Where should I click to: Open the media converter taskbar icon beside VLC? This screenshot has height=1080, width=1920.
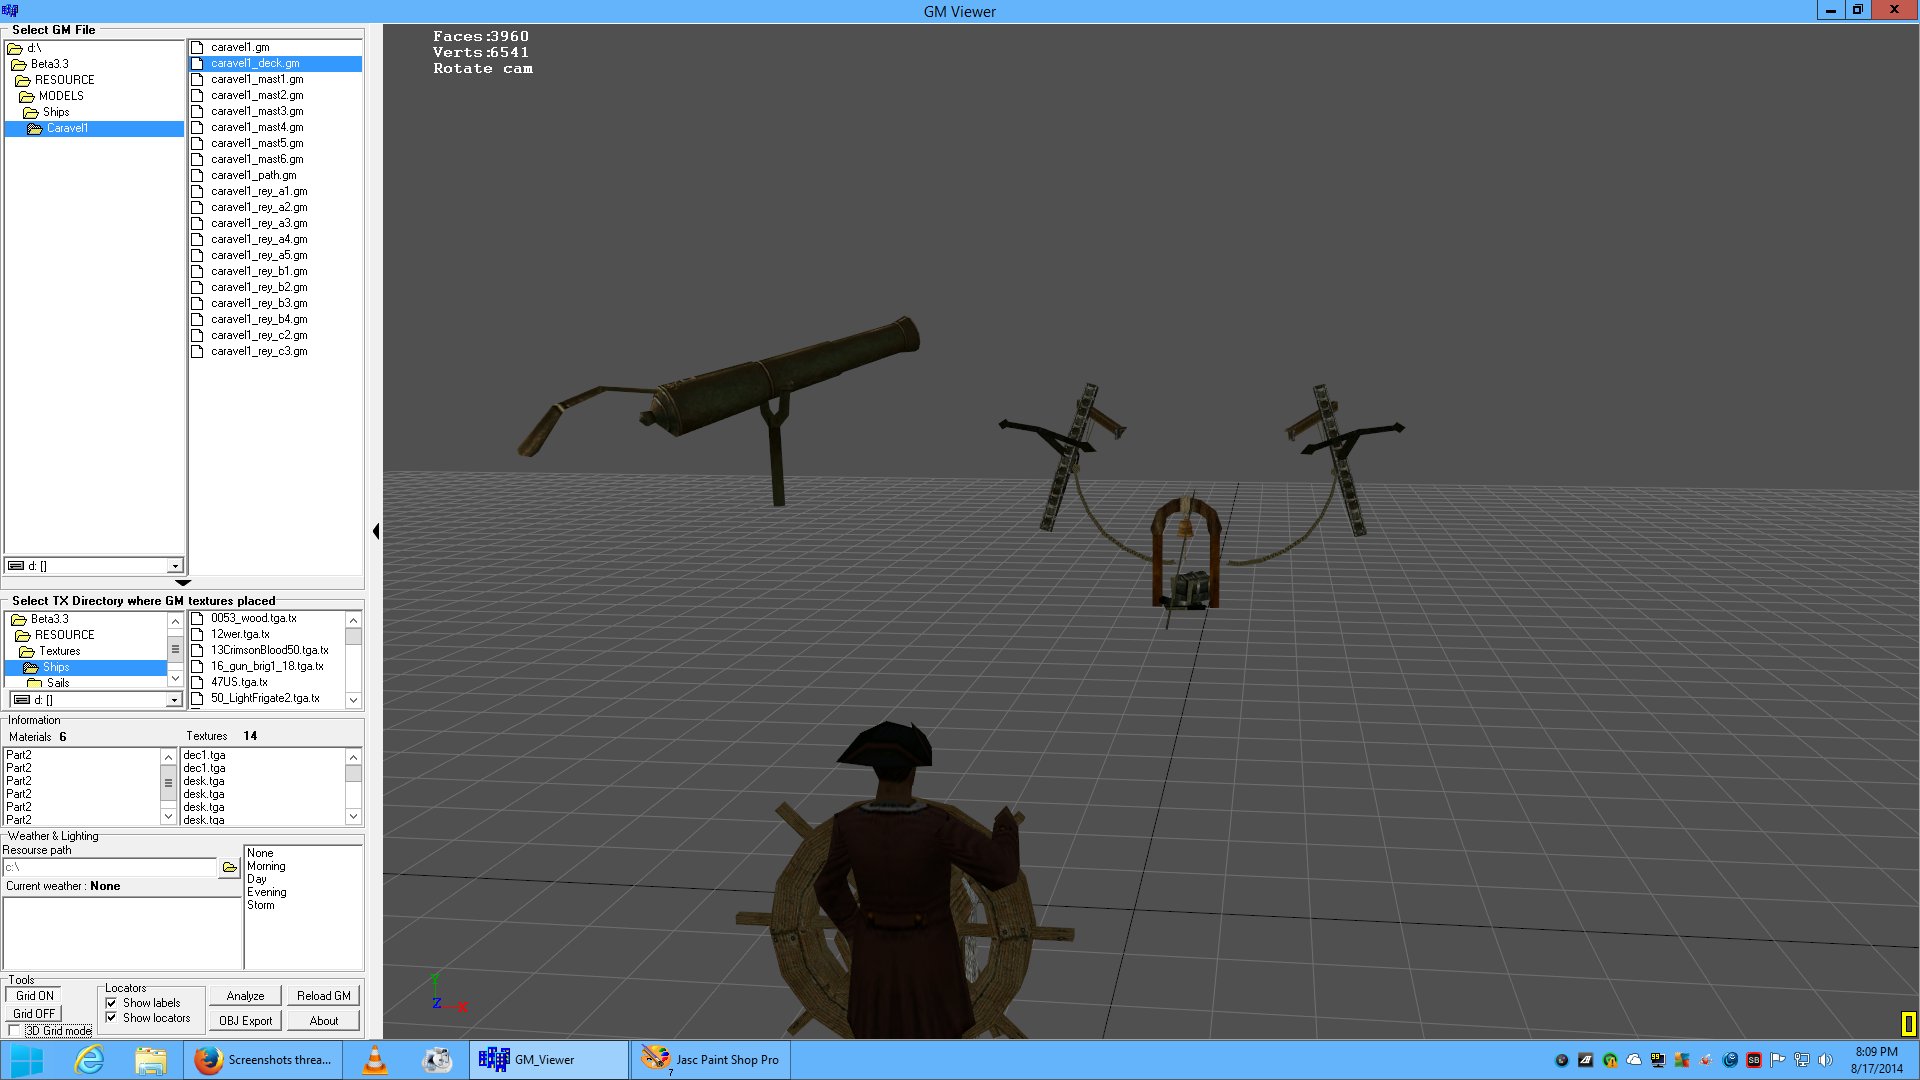(x=437, y=1060)
